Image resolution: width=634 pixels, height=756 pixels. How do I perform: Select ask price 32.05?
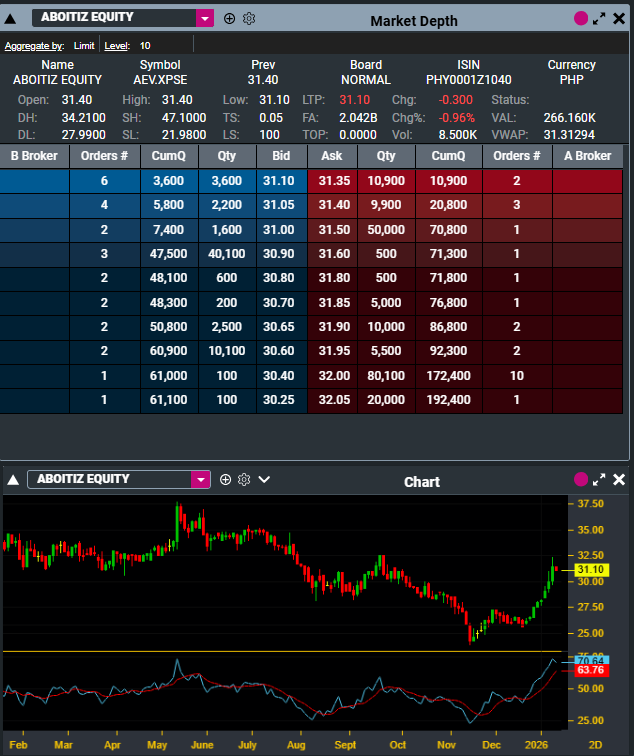click(334, 400)
